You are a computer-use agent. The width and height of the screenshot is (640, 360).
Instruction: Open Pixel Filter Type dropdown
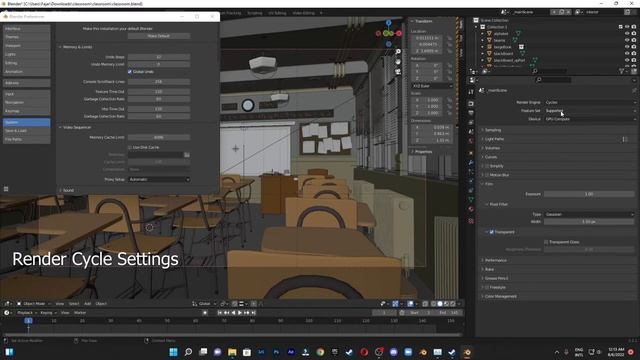(x=589, y=214)
